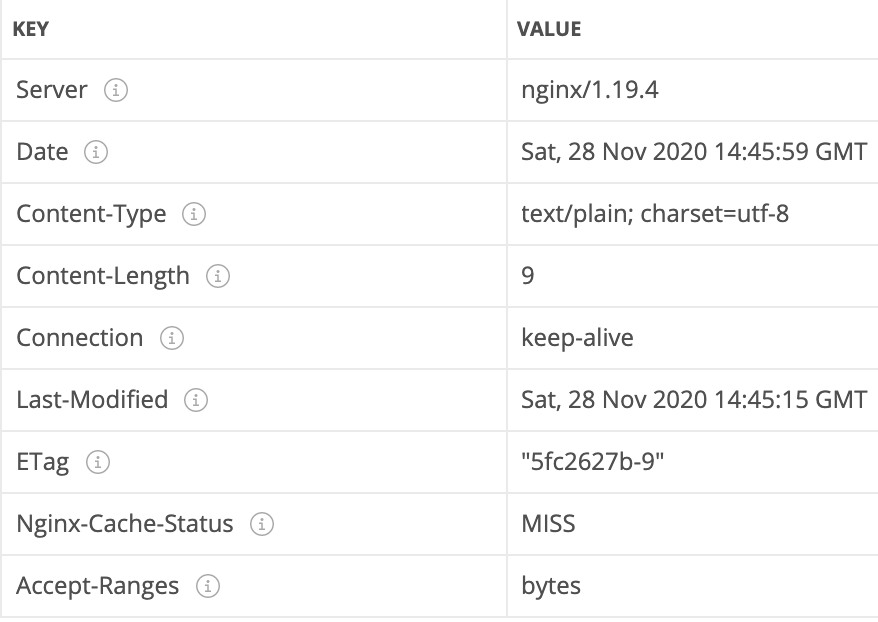The height and width of the screenshot is (622, 878).
Task: Open the info icon next to ETag
Action: click(98, 462)
